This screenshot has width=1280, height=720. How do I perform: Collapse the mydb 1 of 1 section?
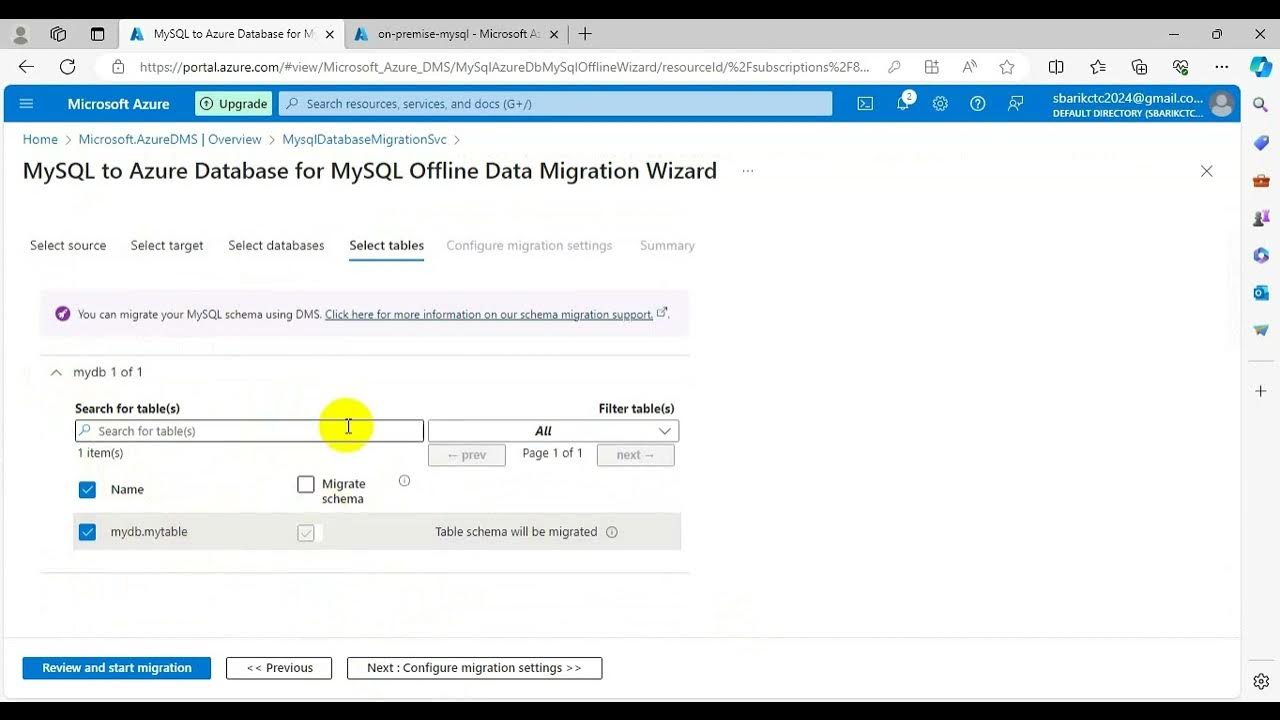pos(56,372)
